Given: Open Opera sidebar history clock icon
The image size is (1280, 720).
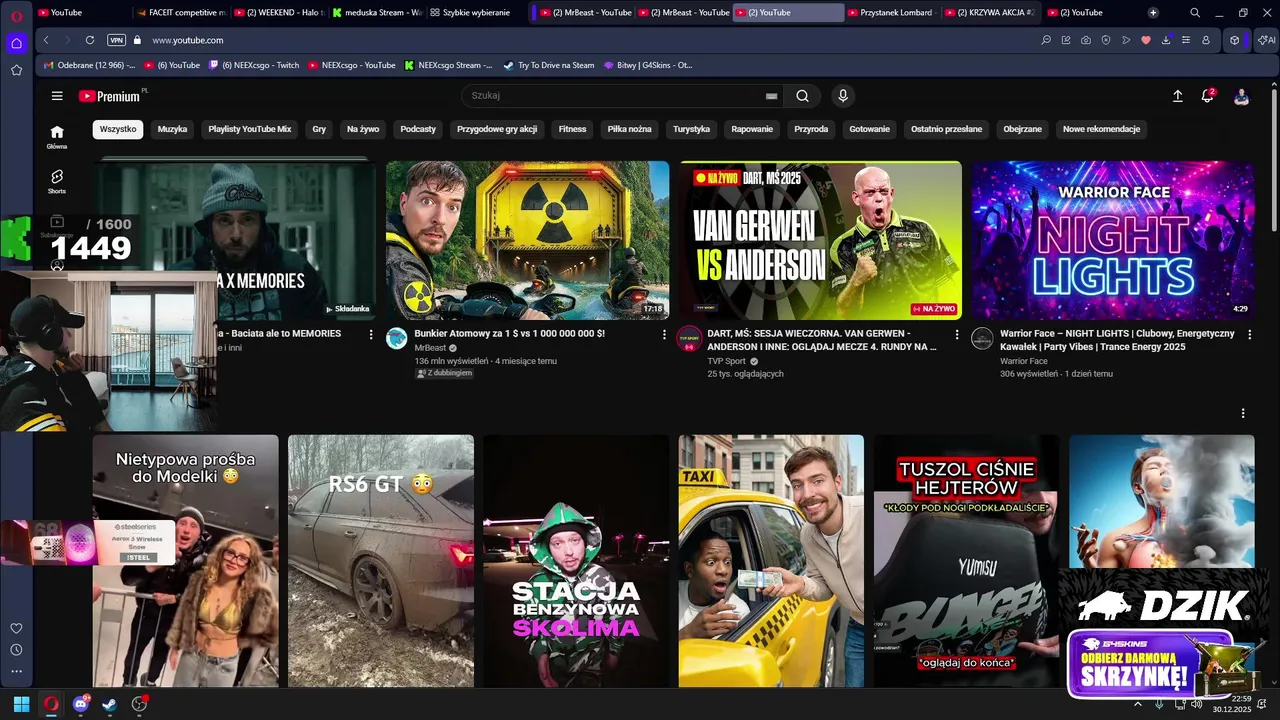Looking at the screenshot, I should pos(16,650).
